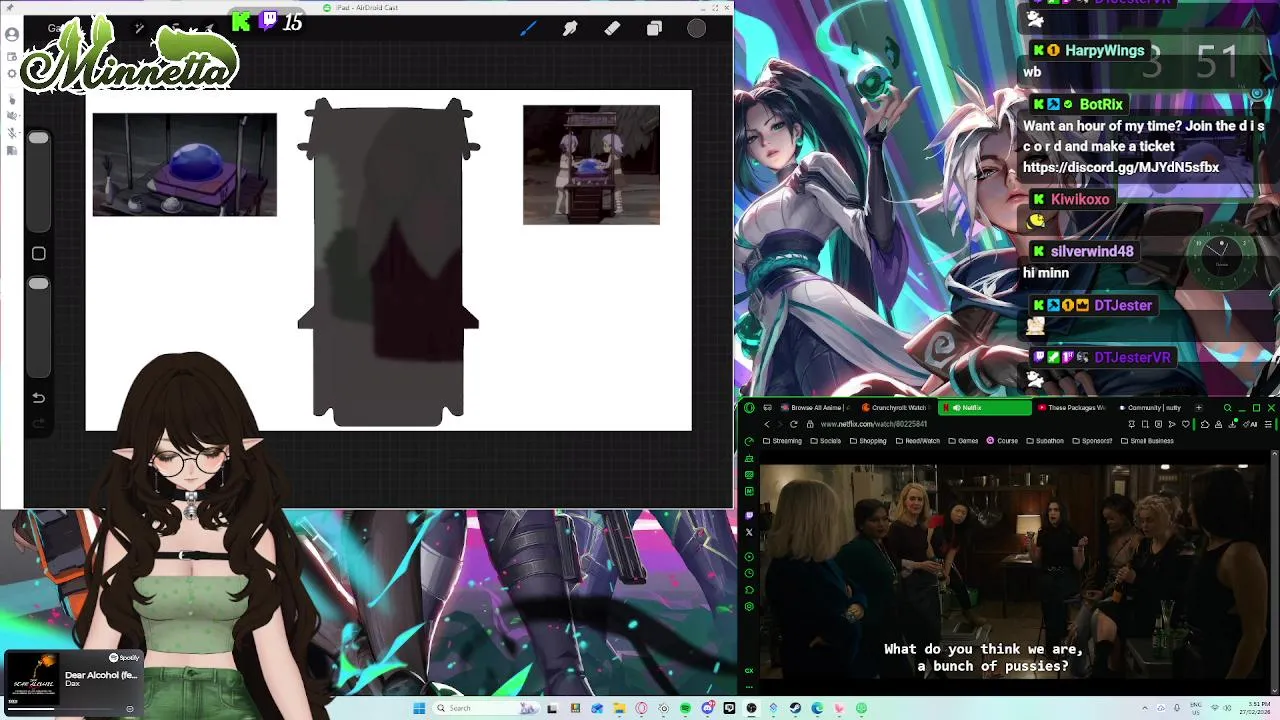The height and width of the screenshot is (720, 1280).
Task: Open the Games bookmarks folder
Action: (963, 441)
